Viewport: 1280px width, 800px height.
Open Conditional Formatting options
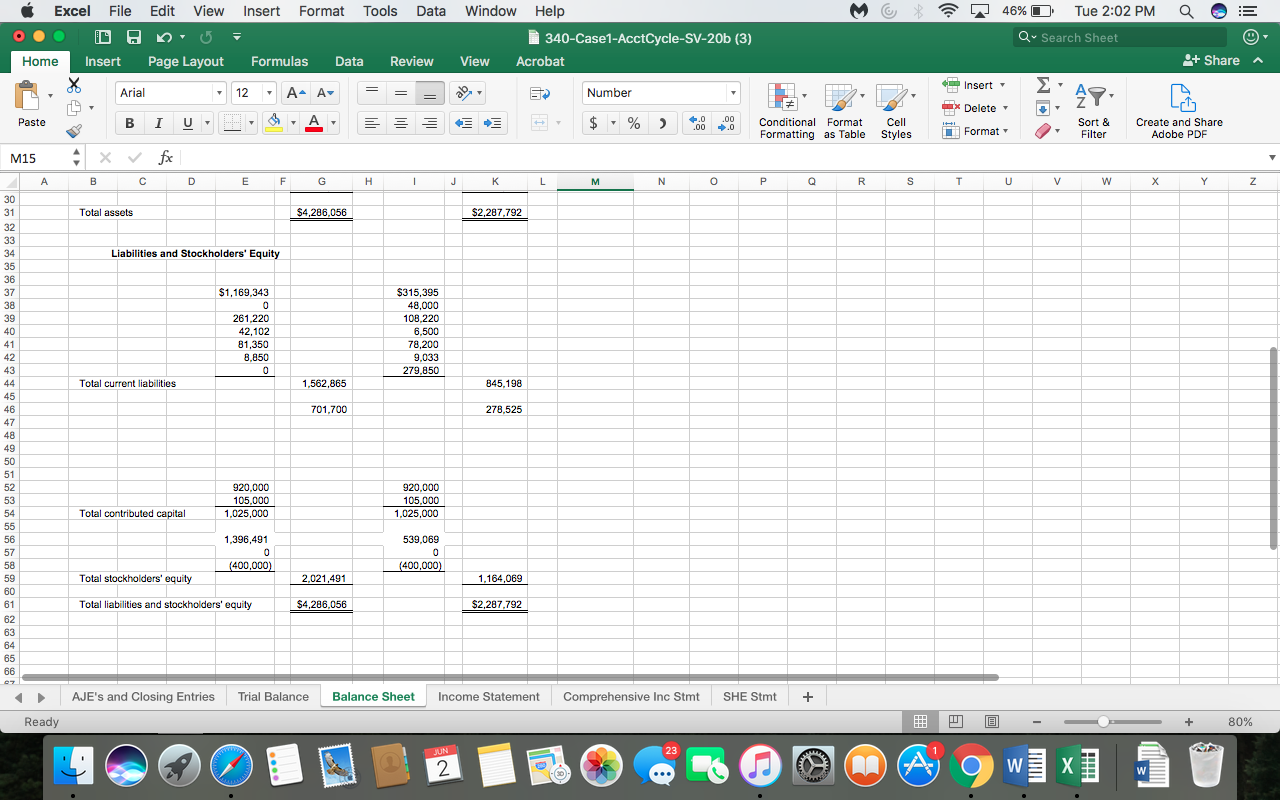787,112
